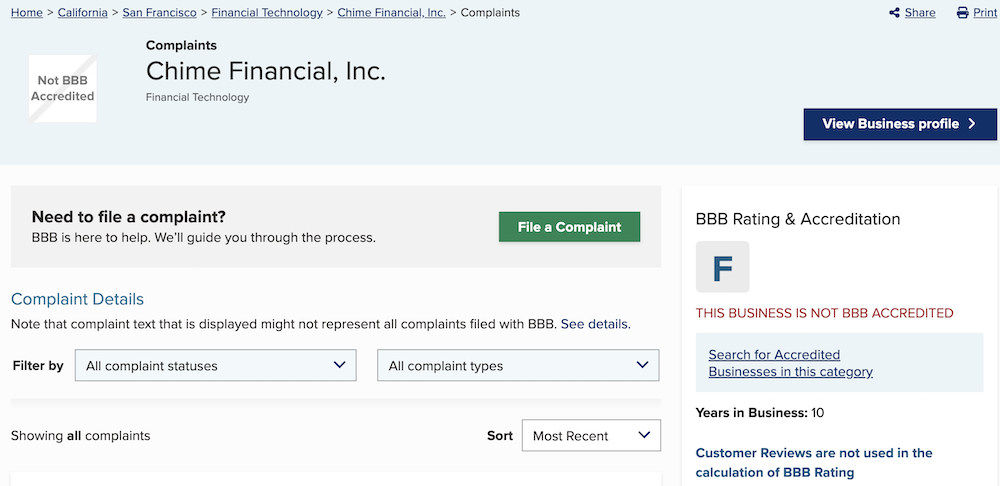
Task: Click the Share icon
Action: pyautogui.click(x=894, y=13)
